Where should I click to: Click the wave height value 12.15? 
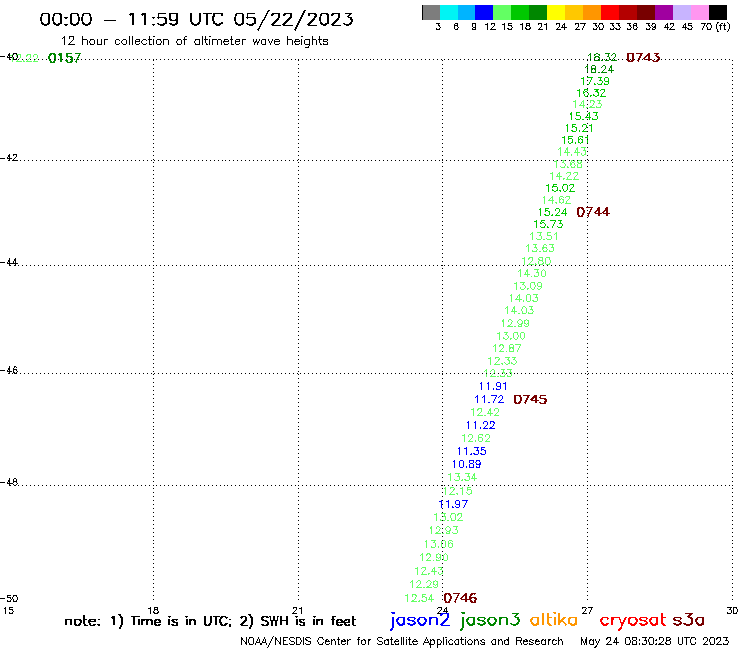coord(458,491)
